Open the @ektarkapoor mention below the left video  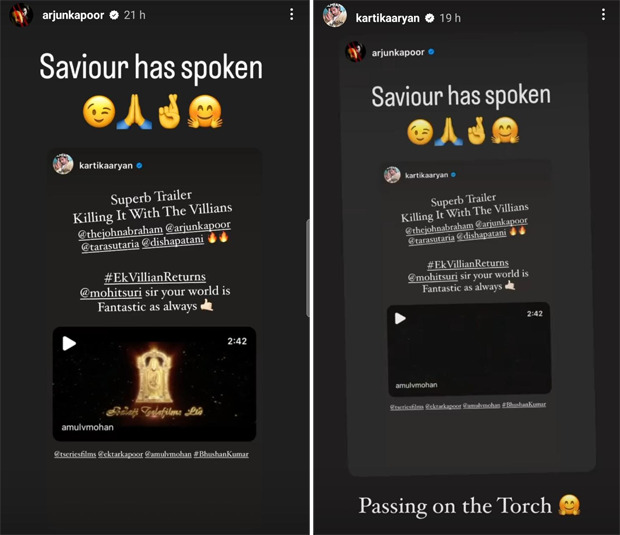(120, 454)
